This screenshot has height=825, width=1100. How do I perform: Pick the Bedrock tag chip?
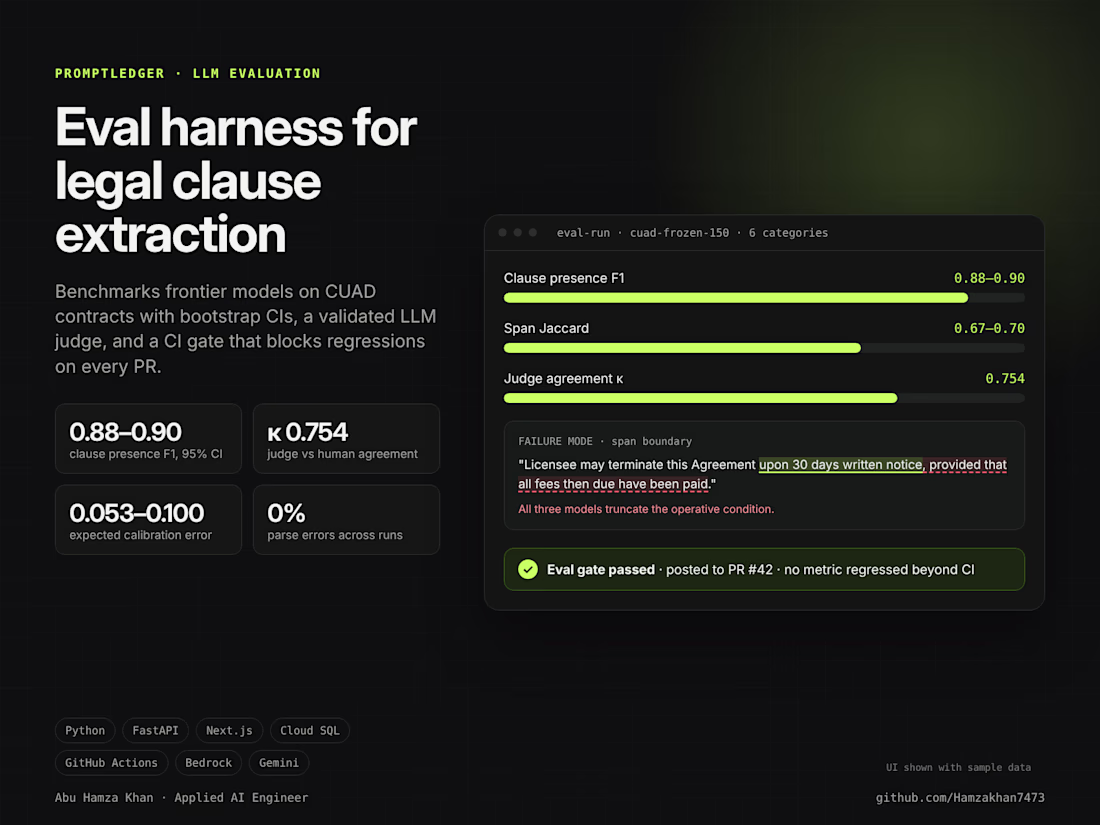coord(208,763)
